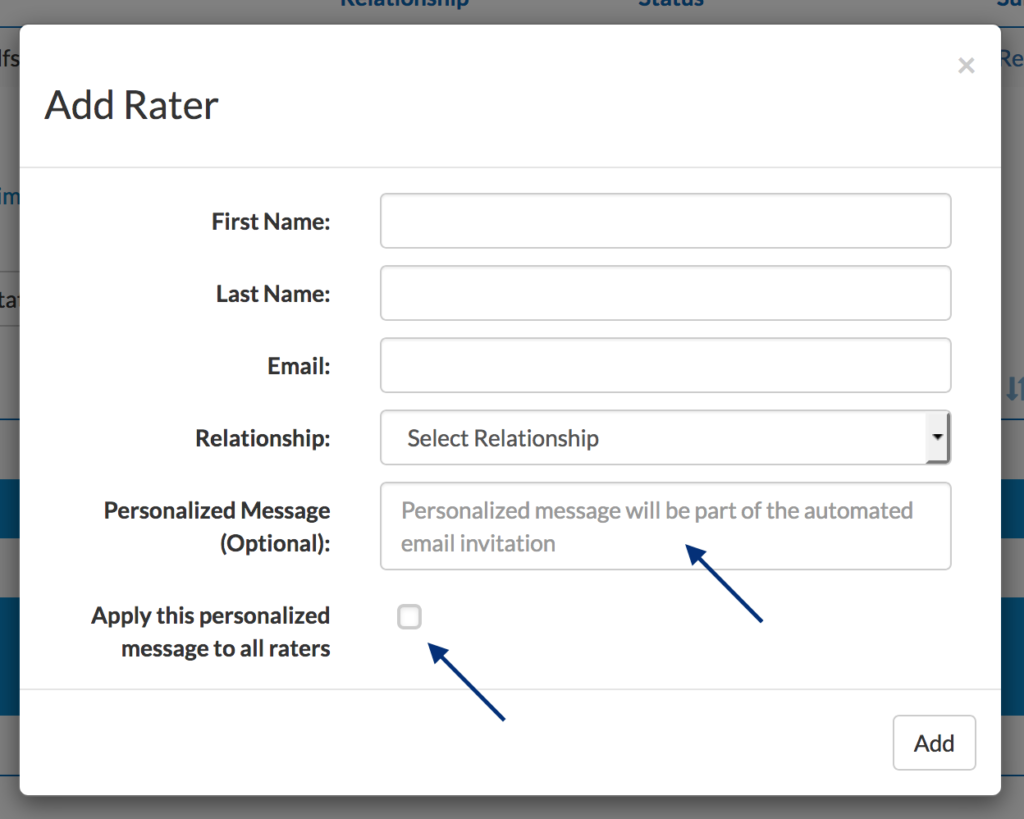Click the Add Rater dialog heading
The width and height of the screenshot is (1024, 819).
[131, 104]
